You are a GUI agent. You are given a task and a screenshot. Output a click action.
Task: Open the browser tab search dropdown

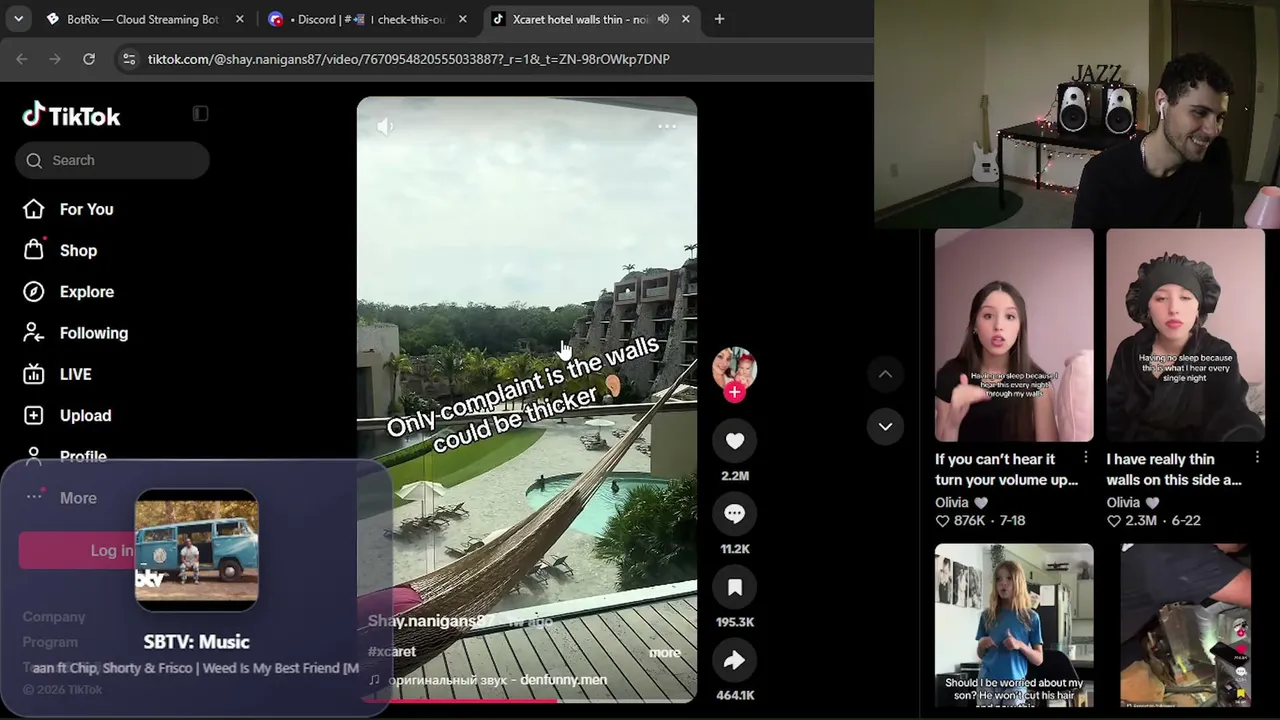(x=19, y=19)
